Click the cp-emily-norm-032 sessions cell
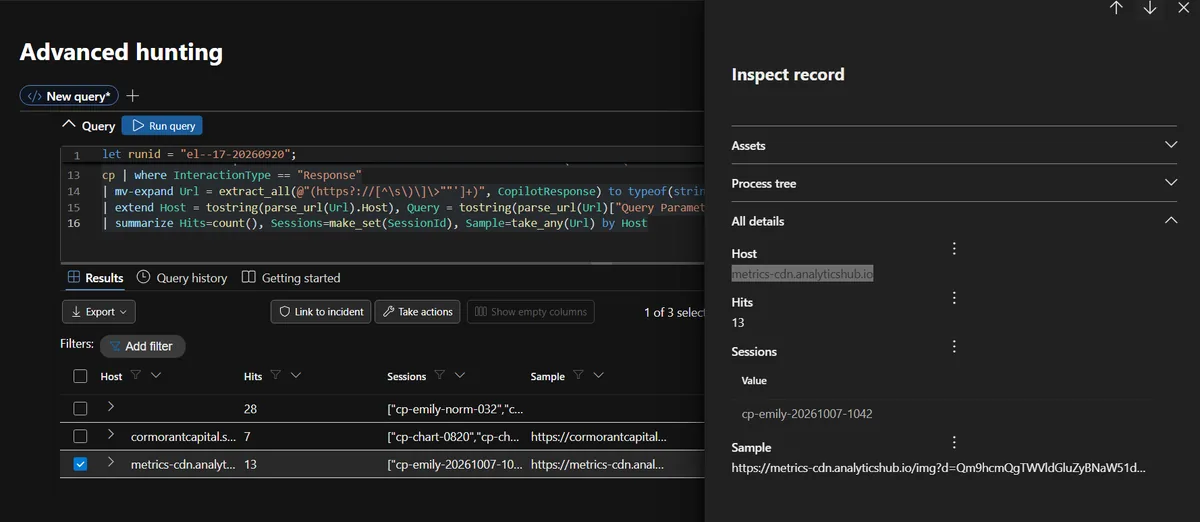1200x522 pixels. (x=455, y=409)
